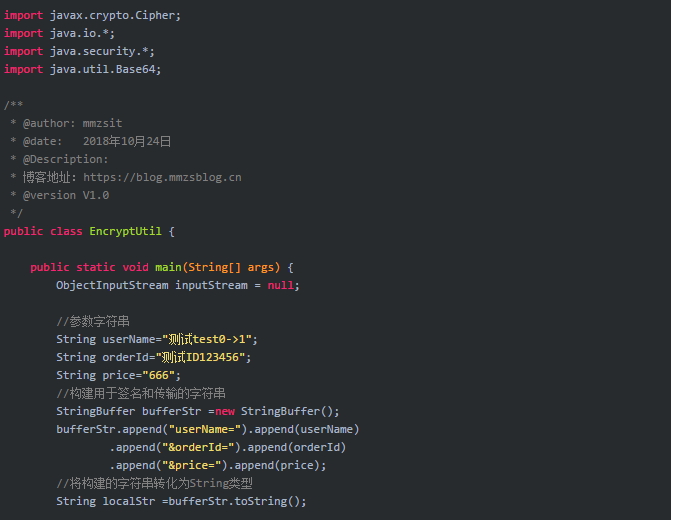The height and width of the screenshot is (520, 674).
Task: Click the 'StringBuffer bufferStr =new StringBuffer();' line
Action: point(198,412)
